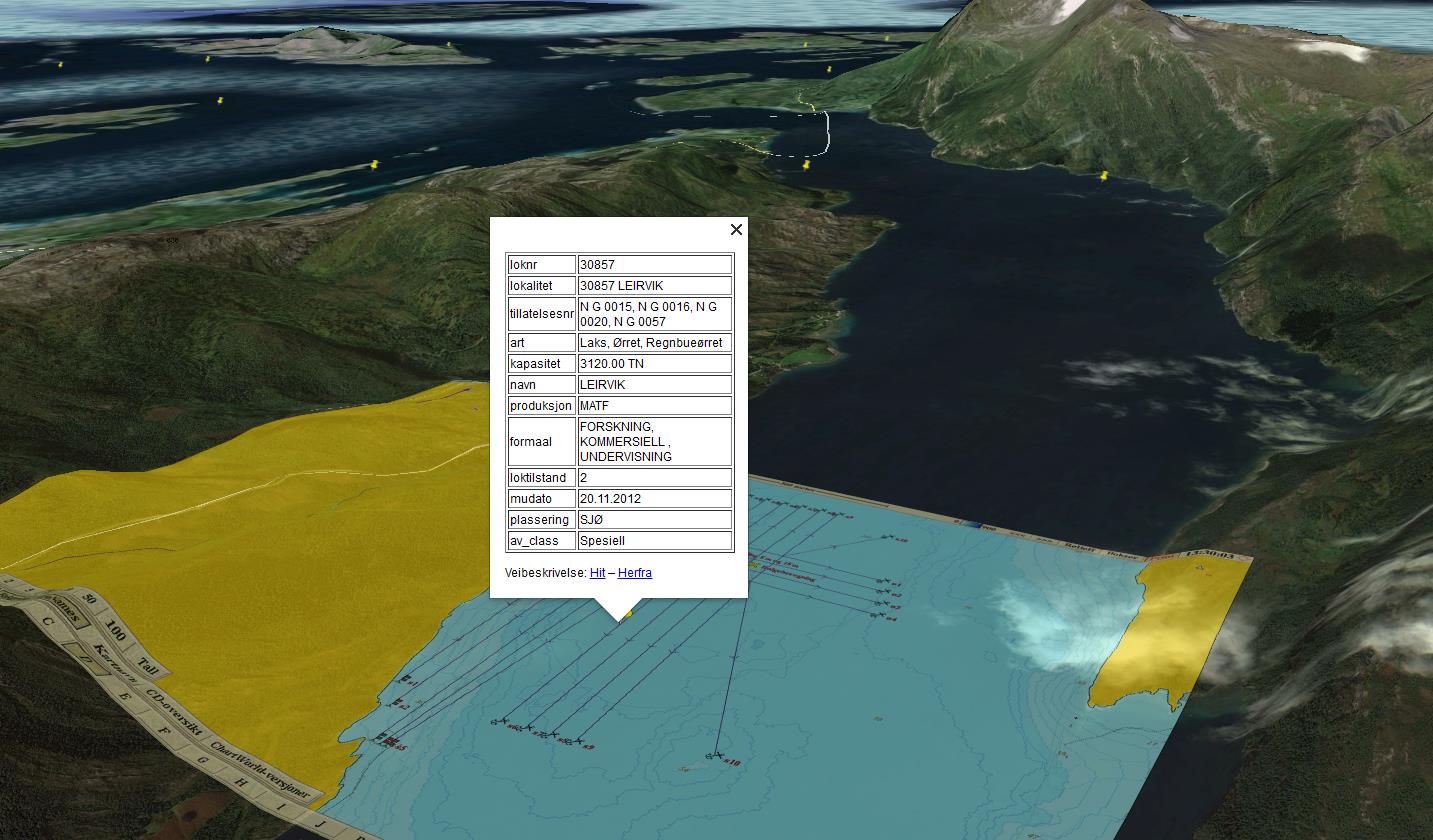Viewport: 1433px width, 840px height.
Task: Click the '50' button on the chart overlay
Action: (89, 599)
